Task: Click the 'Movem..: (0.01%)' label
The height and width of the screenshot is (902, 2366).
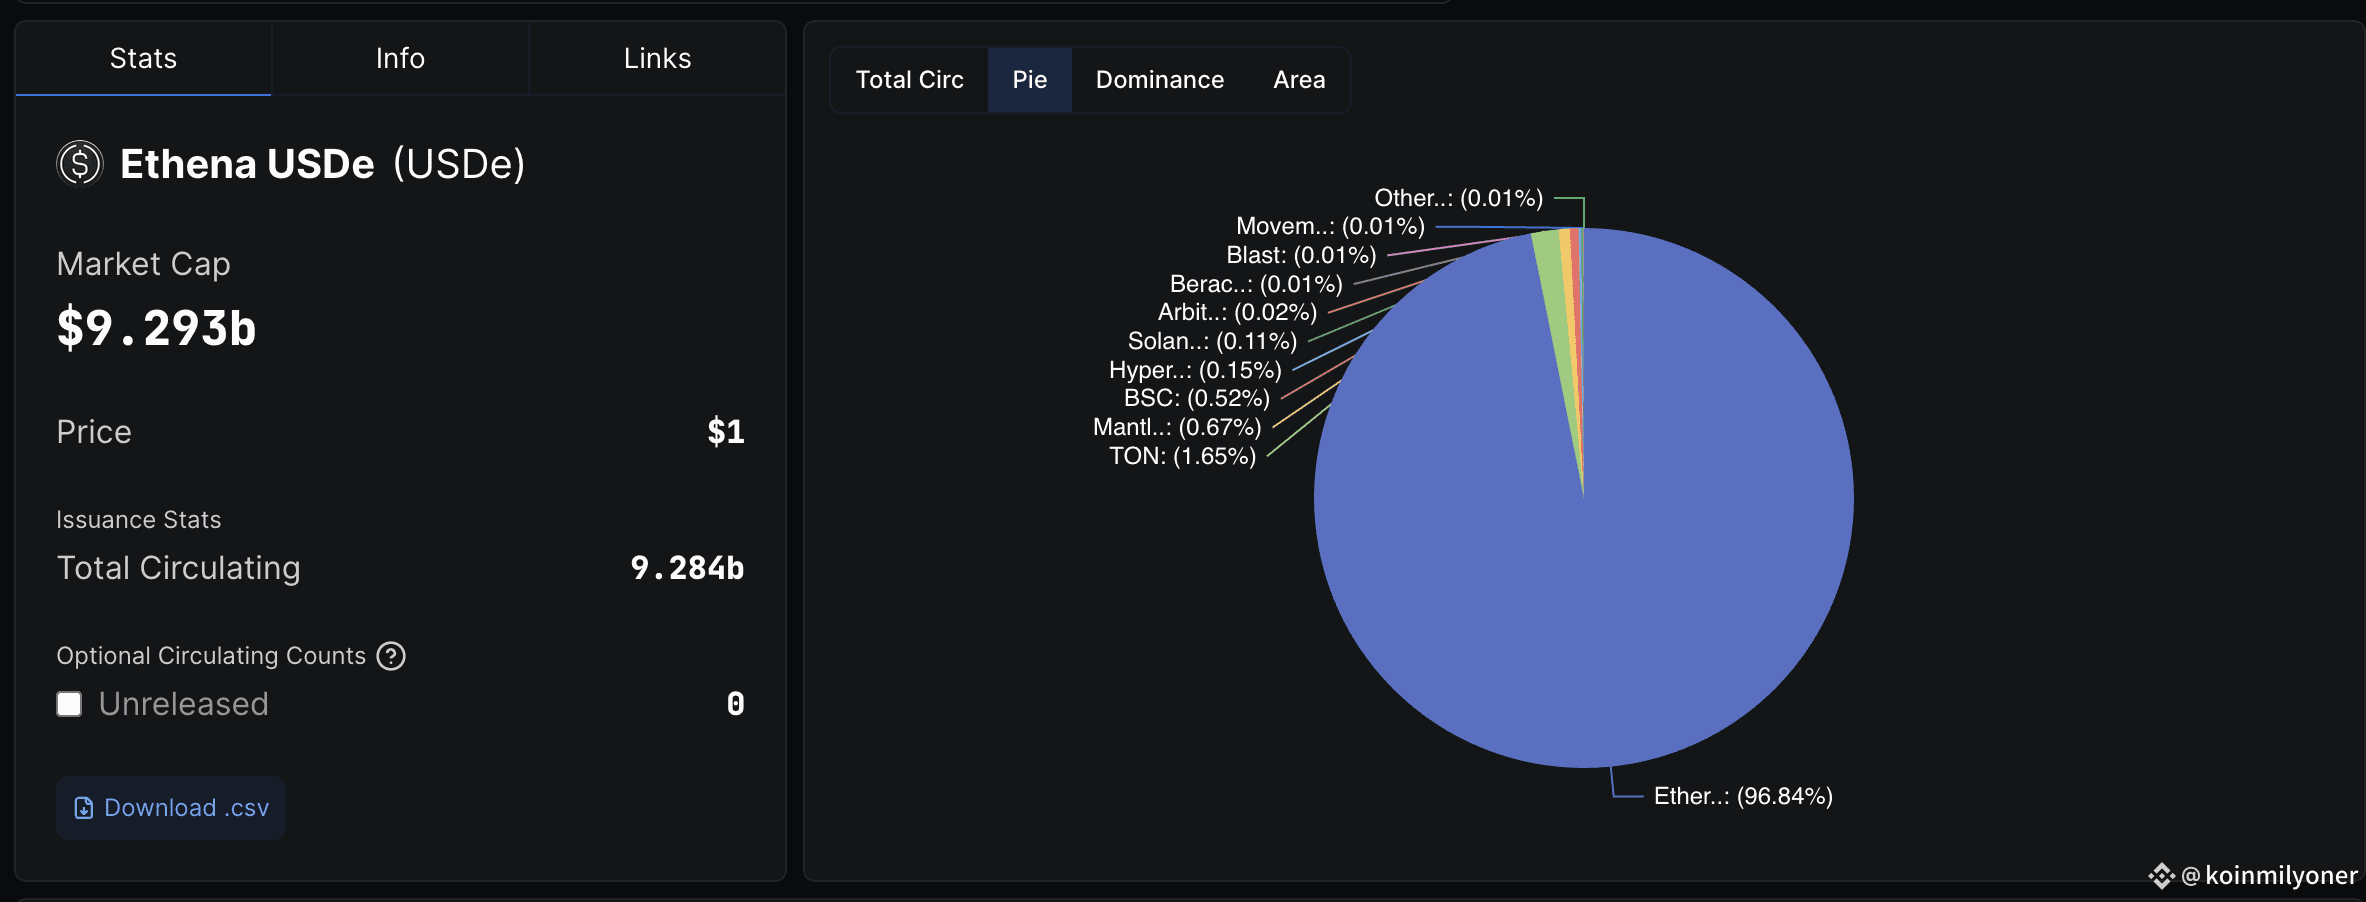Action: click(1330, 226)
